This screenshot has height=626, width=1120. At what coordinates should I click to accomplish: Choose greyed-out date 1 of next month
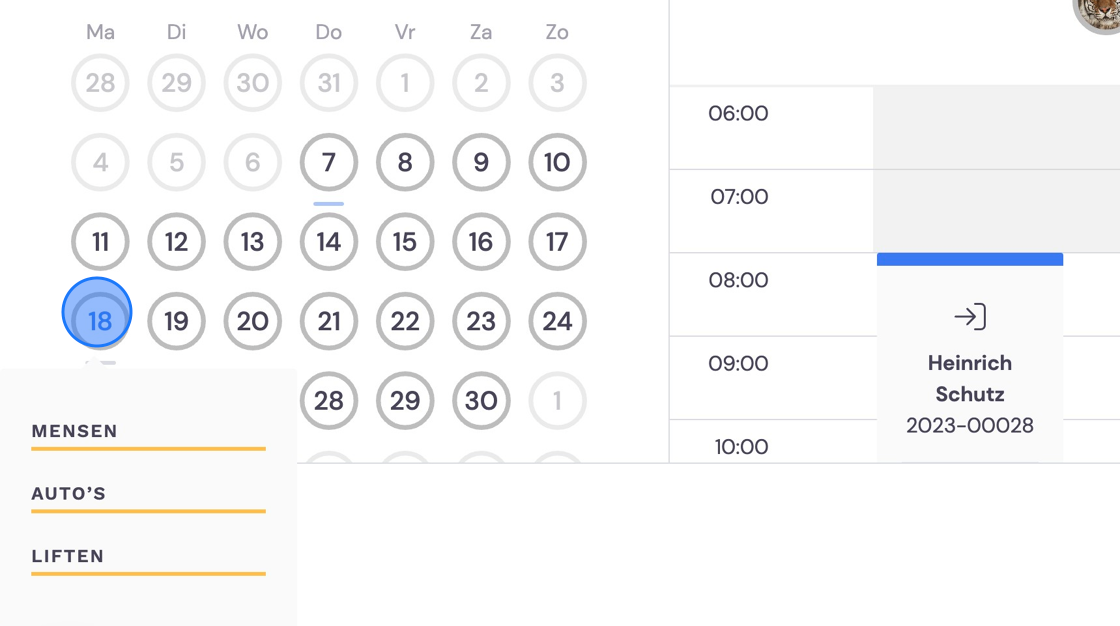(557, 400)
